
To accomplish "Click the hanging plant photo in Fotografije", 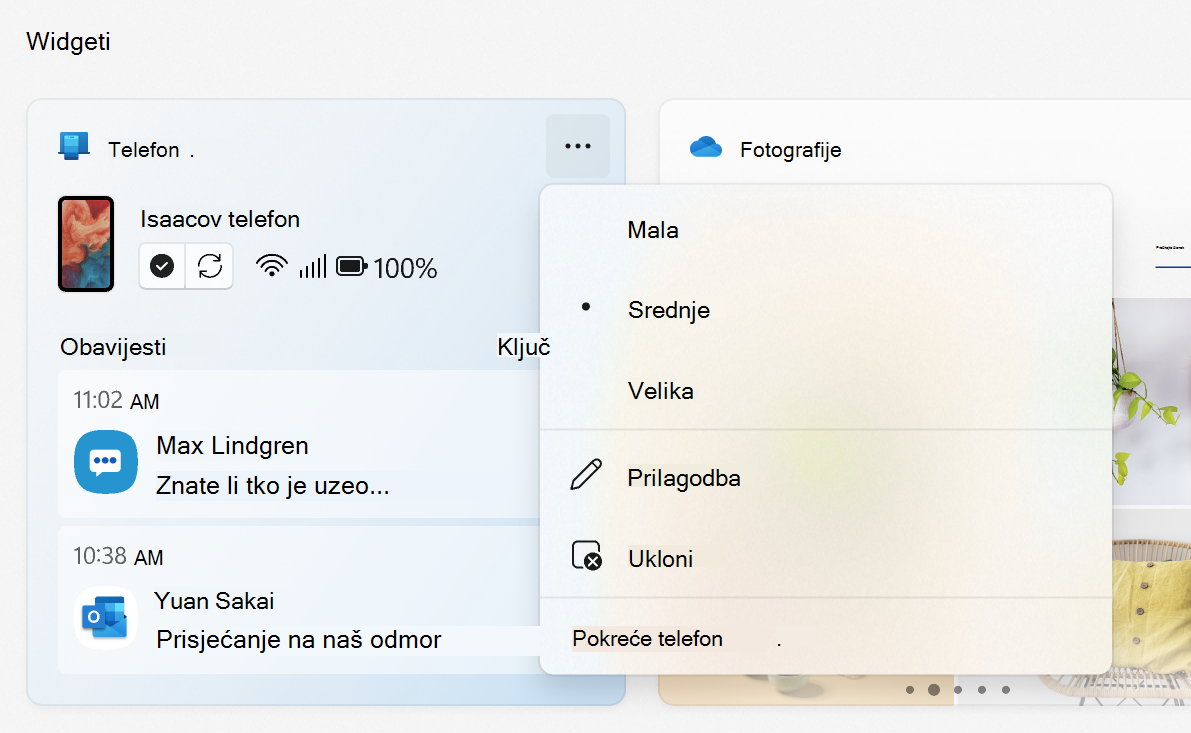I will 1152,400.
